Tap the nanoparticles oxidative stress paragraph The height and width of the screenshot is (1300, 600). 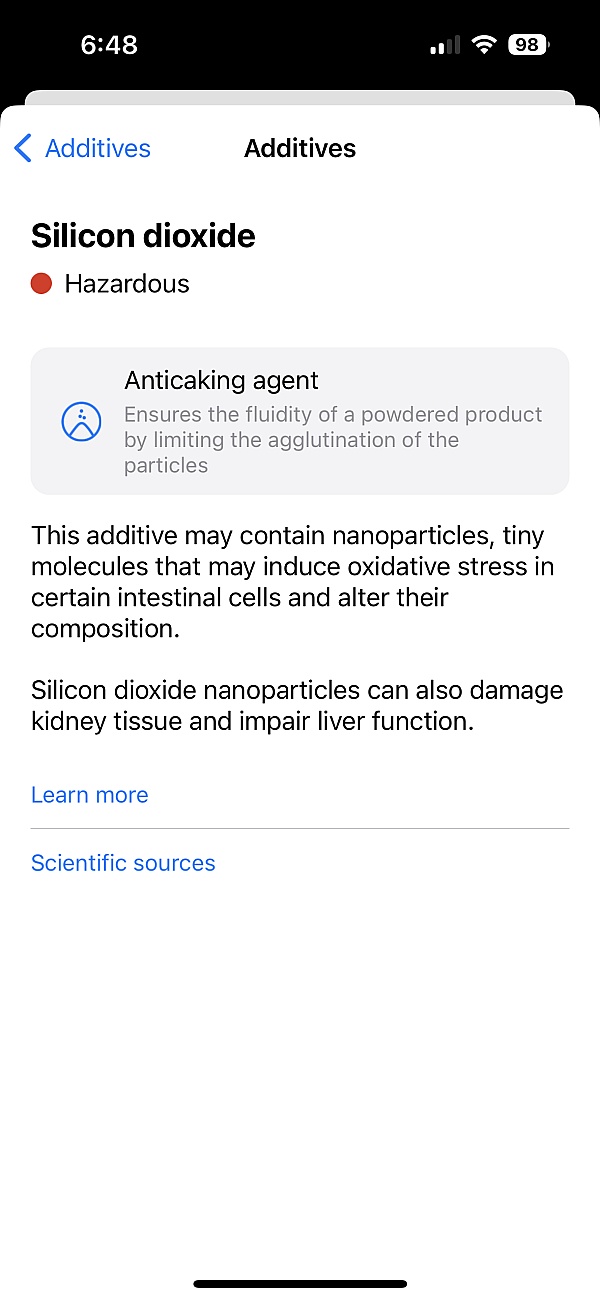pyautogui.click(x=293, y=582)
